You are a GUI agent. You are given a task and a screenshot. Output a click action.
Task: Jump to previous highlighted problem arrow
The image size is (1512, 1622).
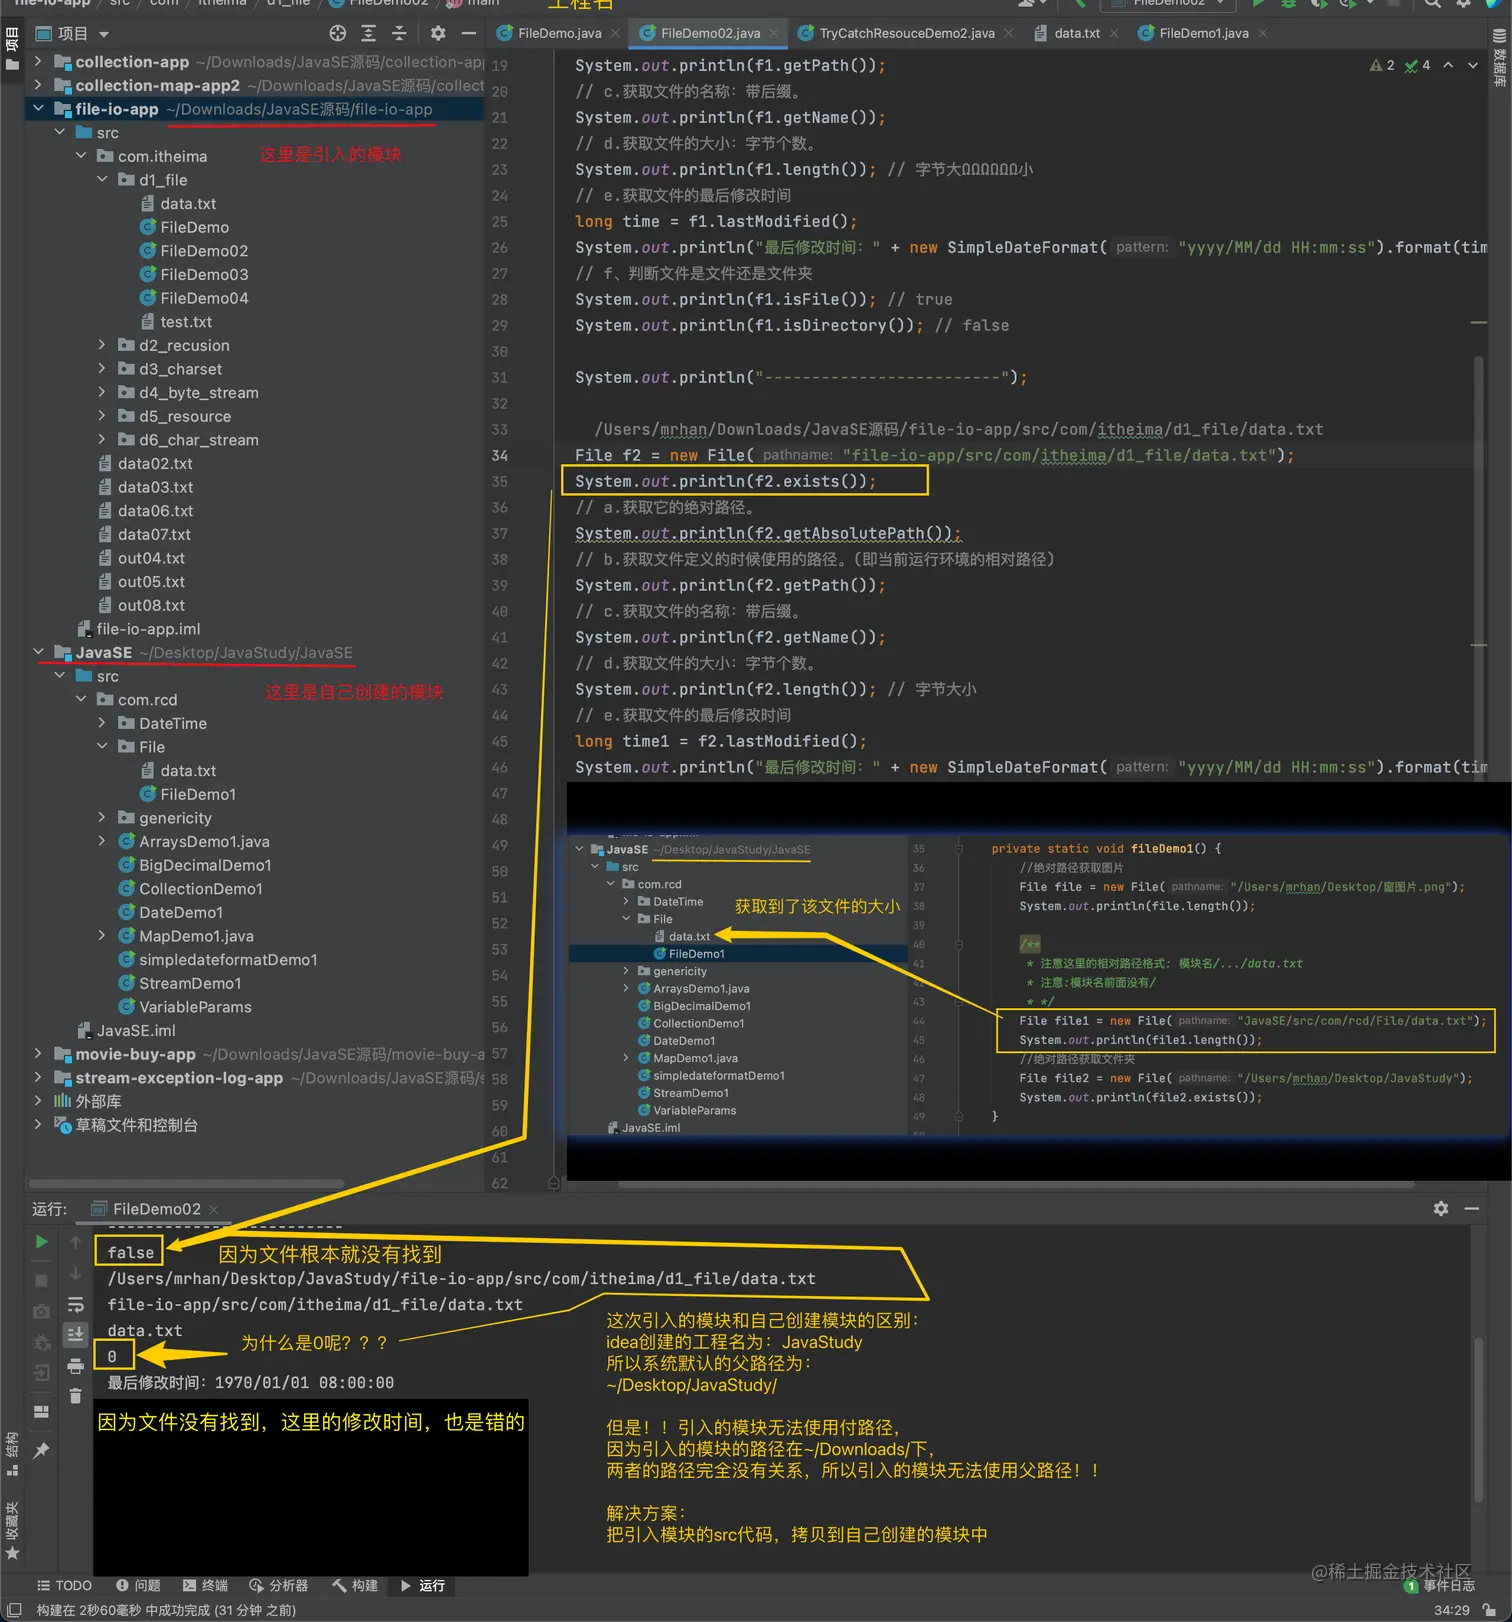coord(1448,65)
